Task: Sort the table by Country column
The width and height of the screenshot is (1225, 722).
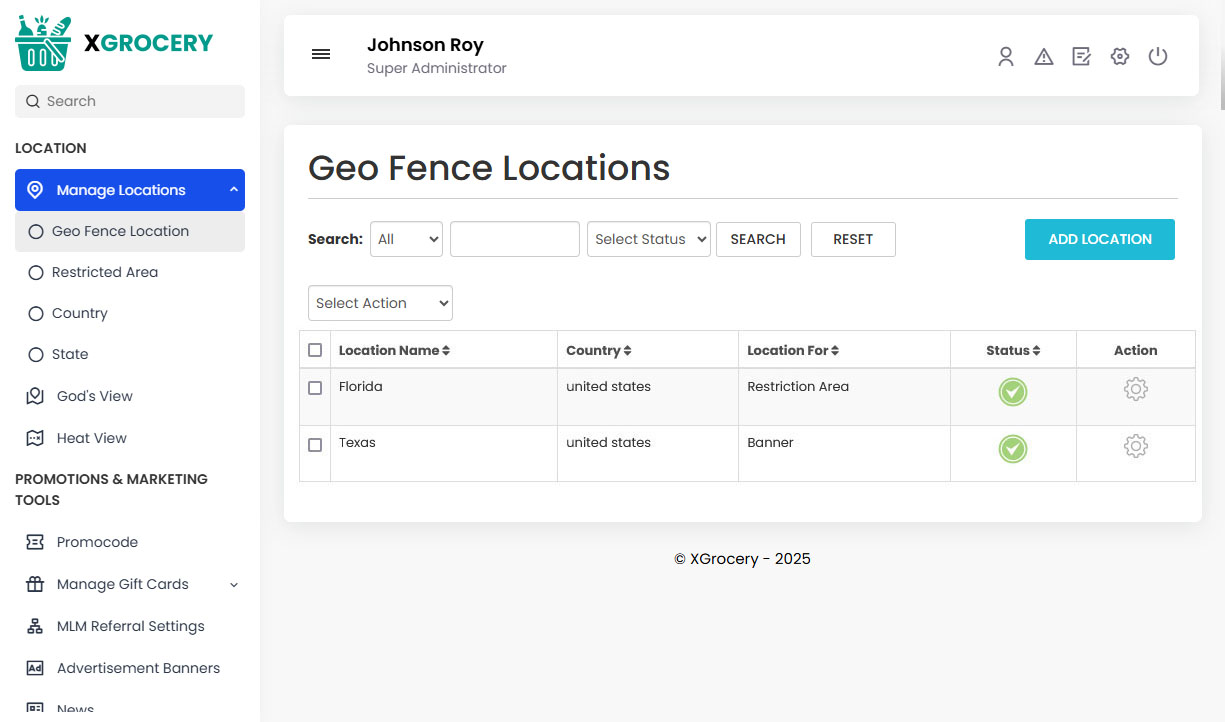Action: pos(598,350)
